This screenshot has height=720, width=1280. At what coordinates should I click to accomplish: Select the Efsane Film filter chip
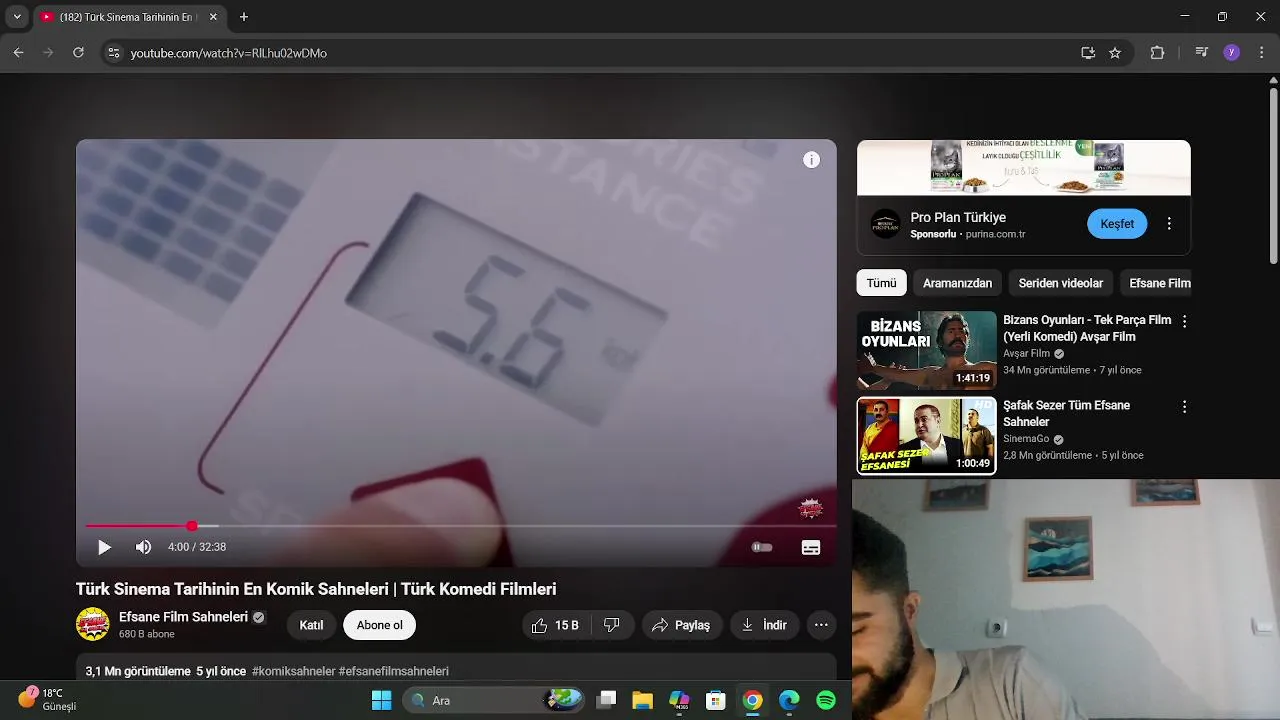[1158, 283]
